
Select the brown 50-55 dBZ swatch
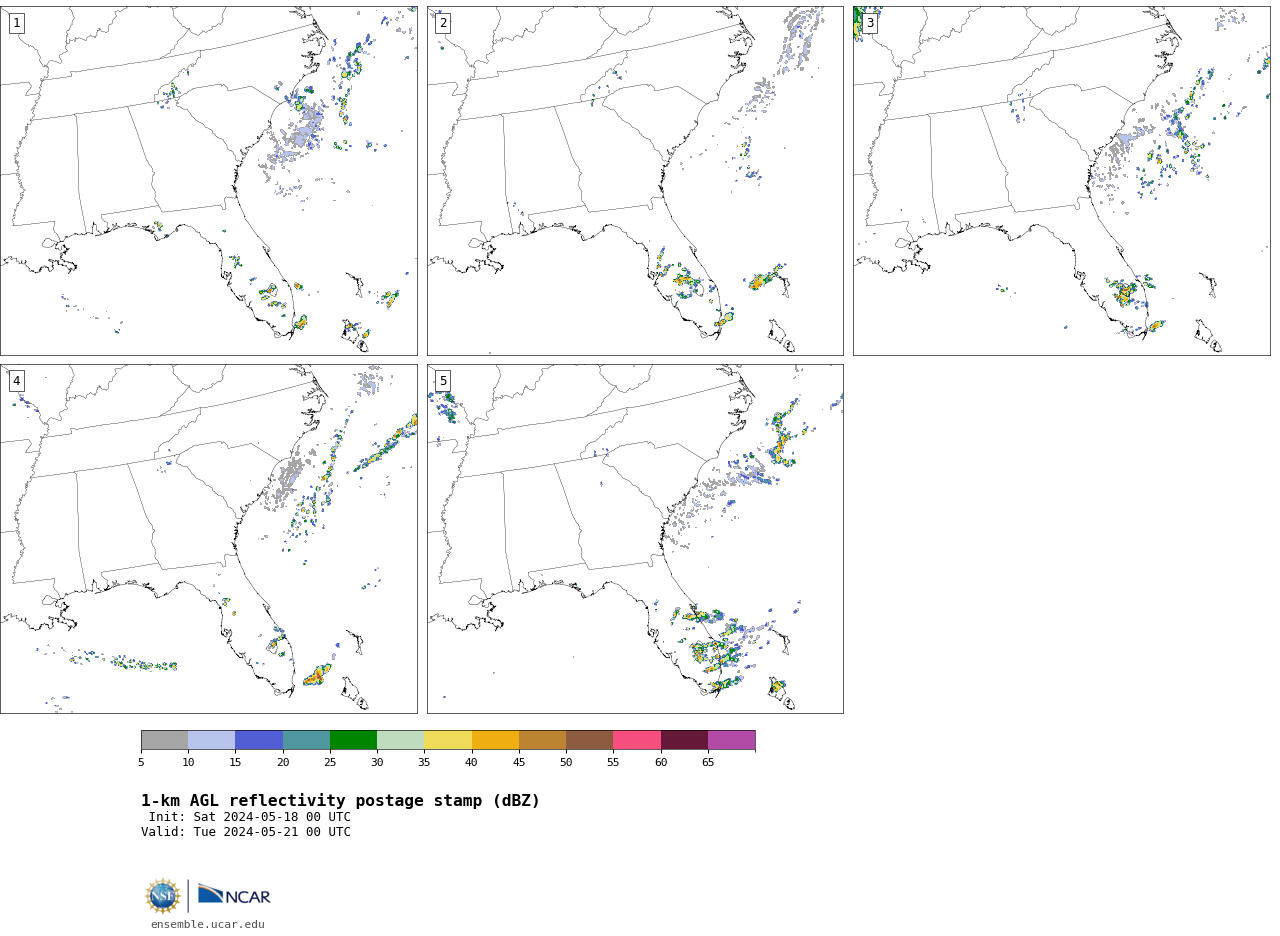pos(590,740)
